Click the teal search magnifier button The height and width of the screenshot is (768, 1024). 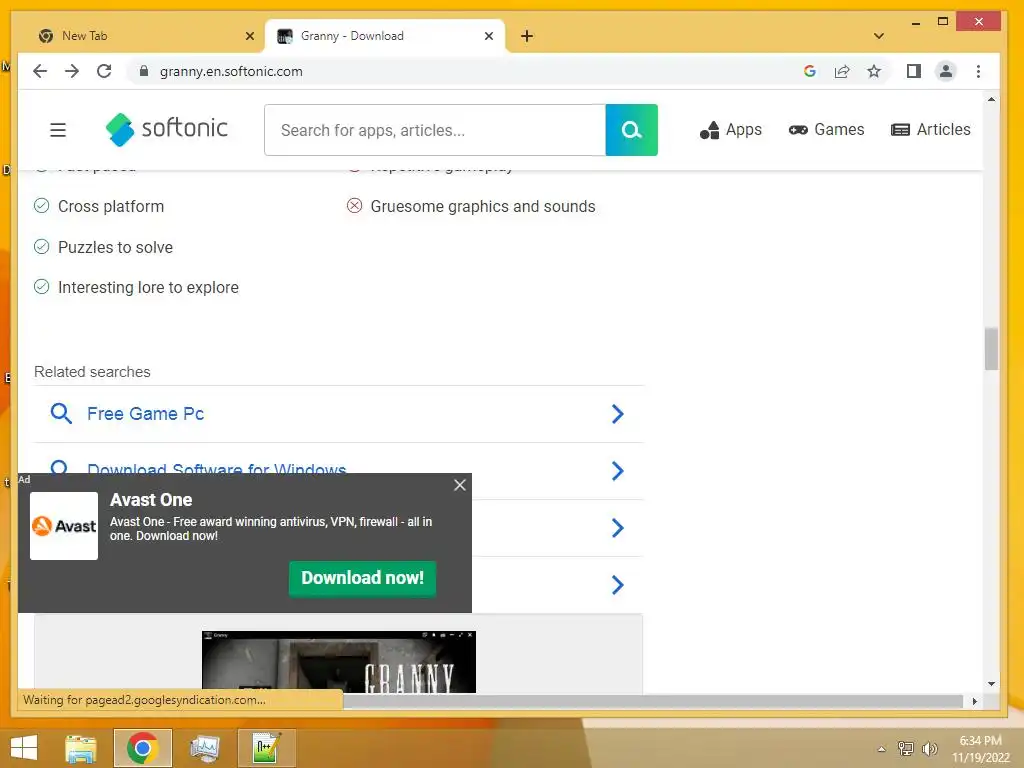coord(632,130)
